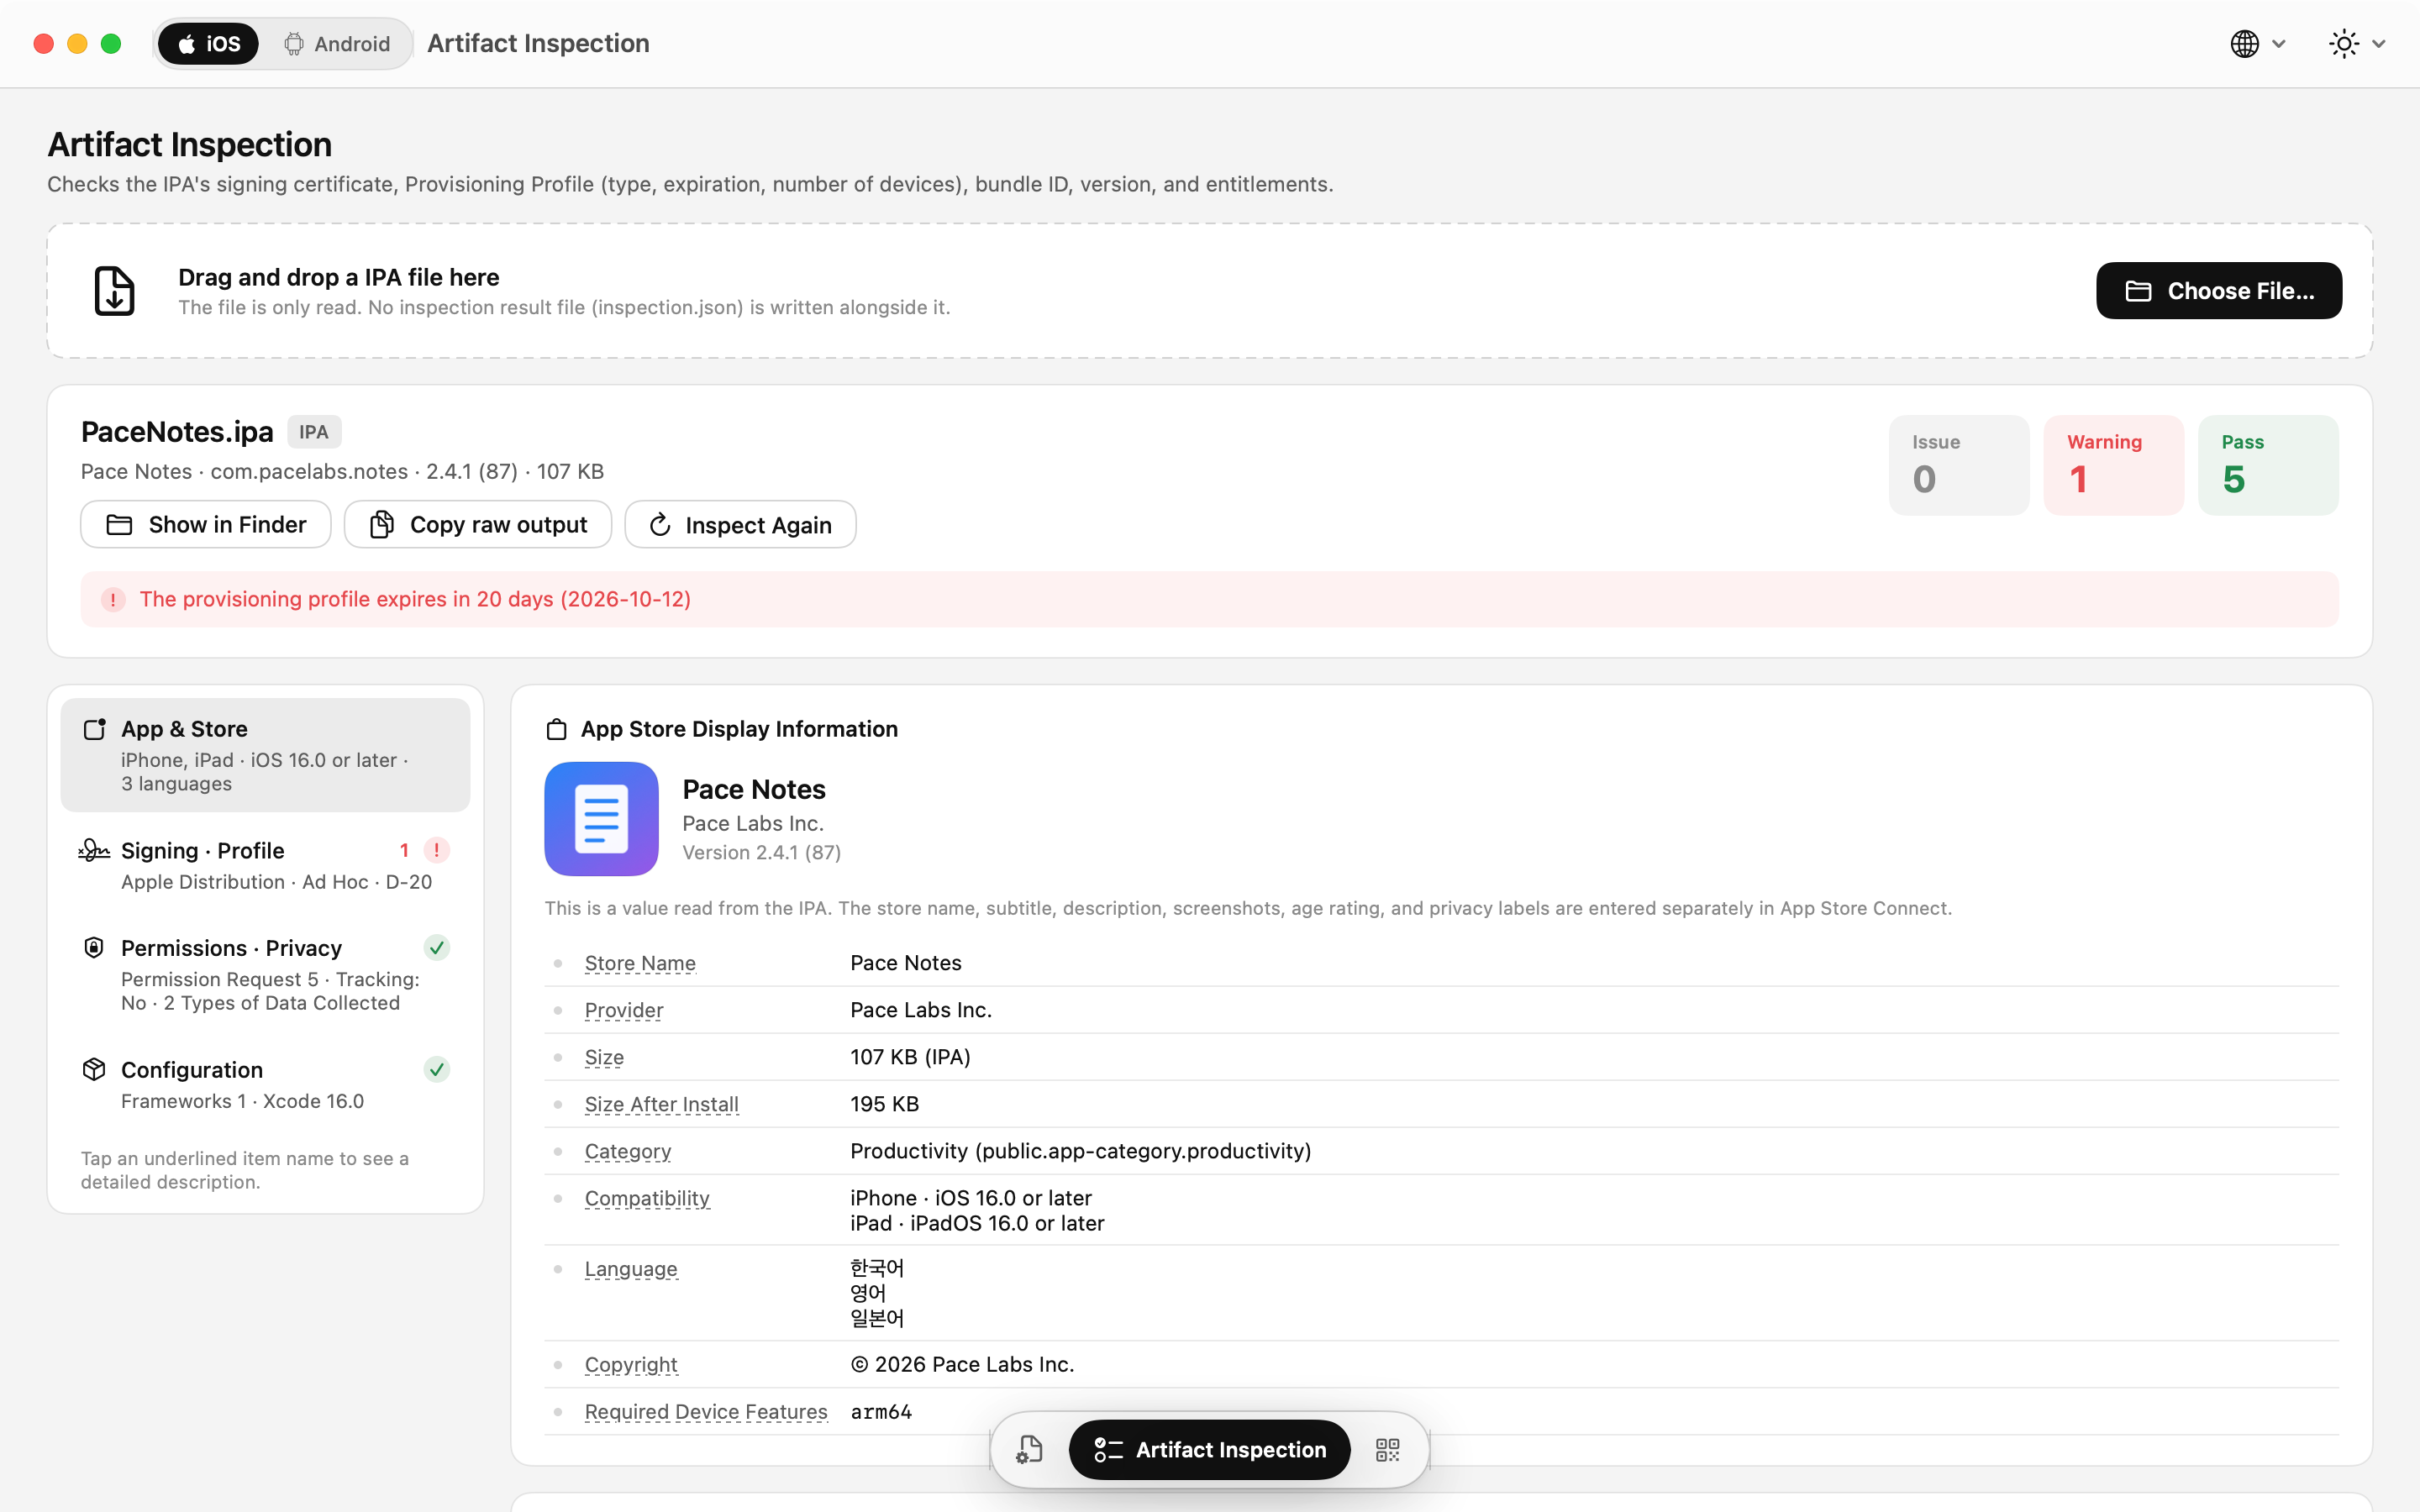
Task: Click the underlined Size After Install label
Action: coord(662,1104)
